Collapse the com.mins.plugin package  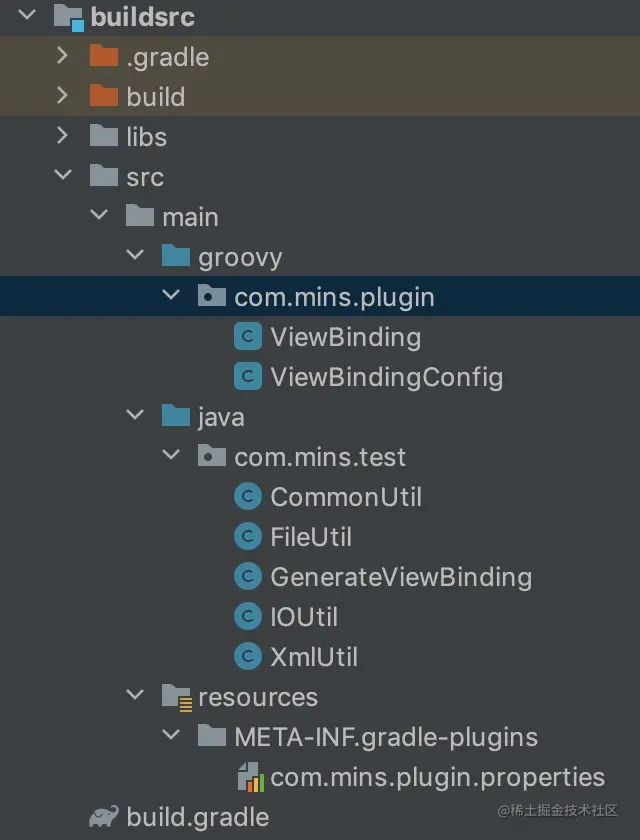coord(171,296)
